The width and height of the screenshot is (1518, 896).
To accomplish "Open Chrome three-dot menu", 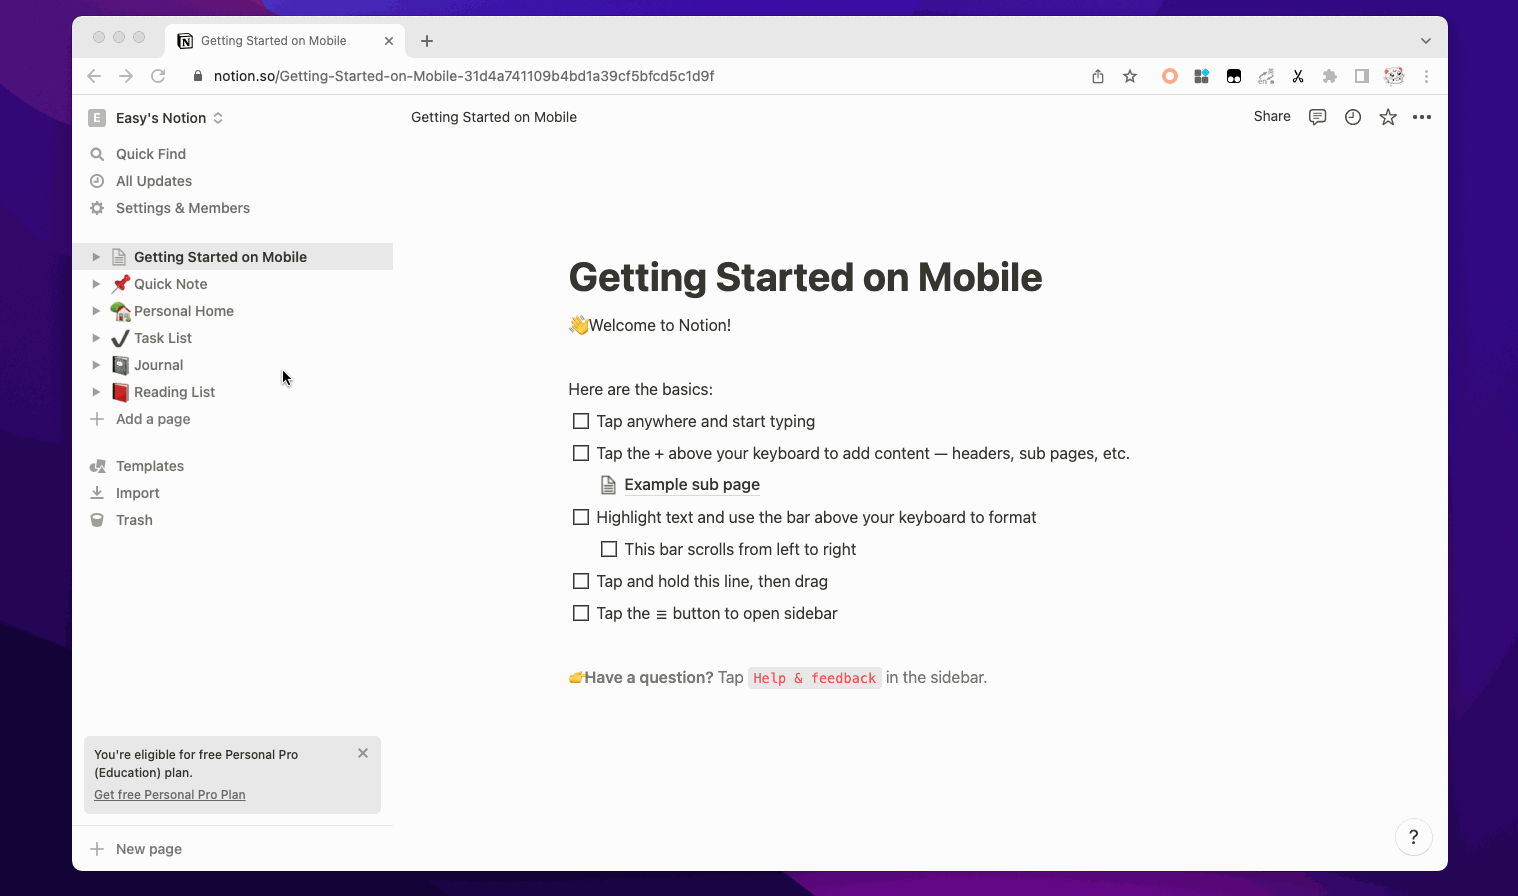I will click(1426, 76).
